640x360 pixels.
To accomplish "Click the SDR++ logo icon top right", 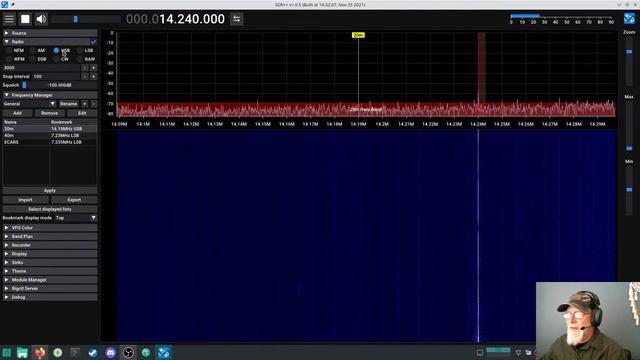I will [x=629, y=18].
